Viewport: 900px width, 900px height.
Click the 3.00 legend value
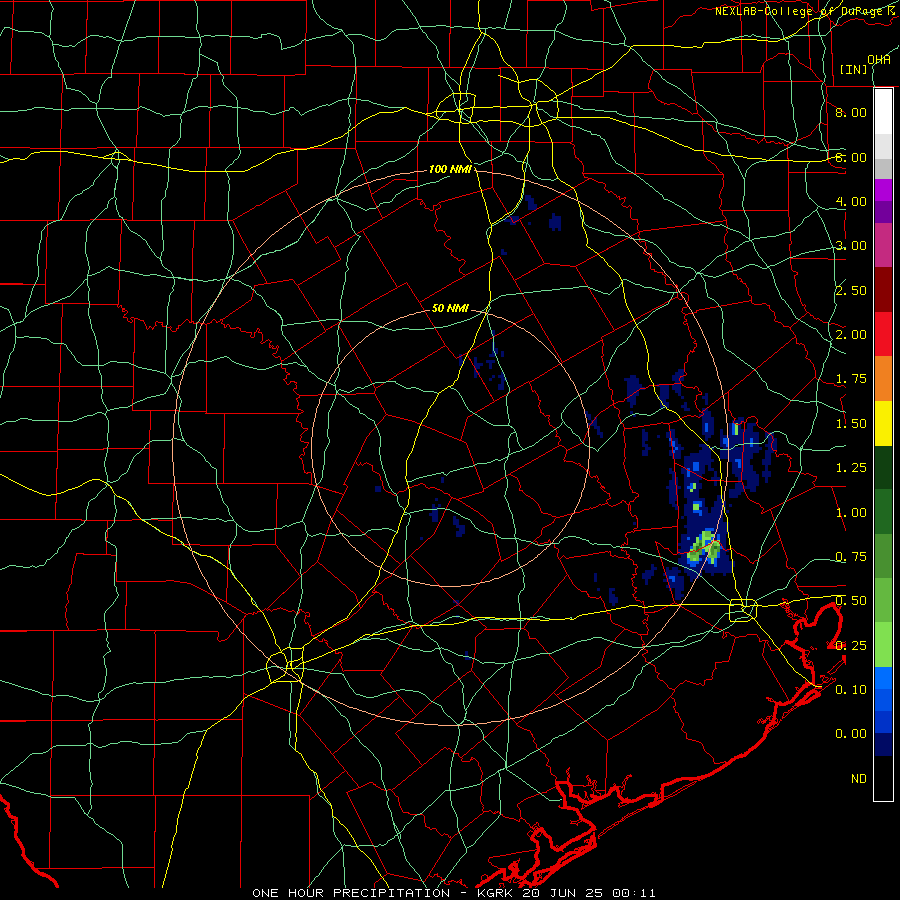851,246
